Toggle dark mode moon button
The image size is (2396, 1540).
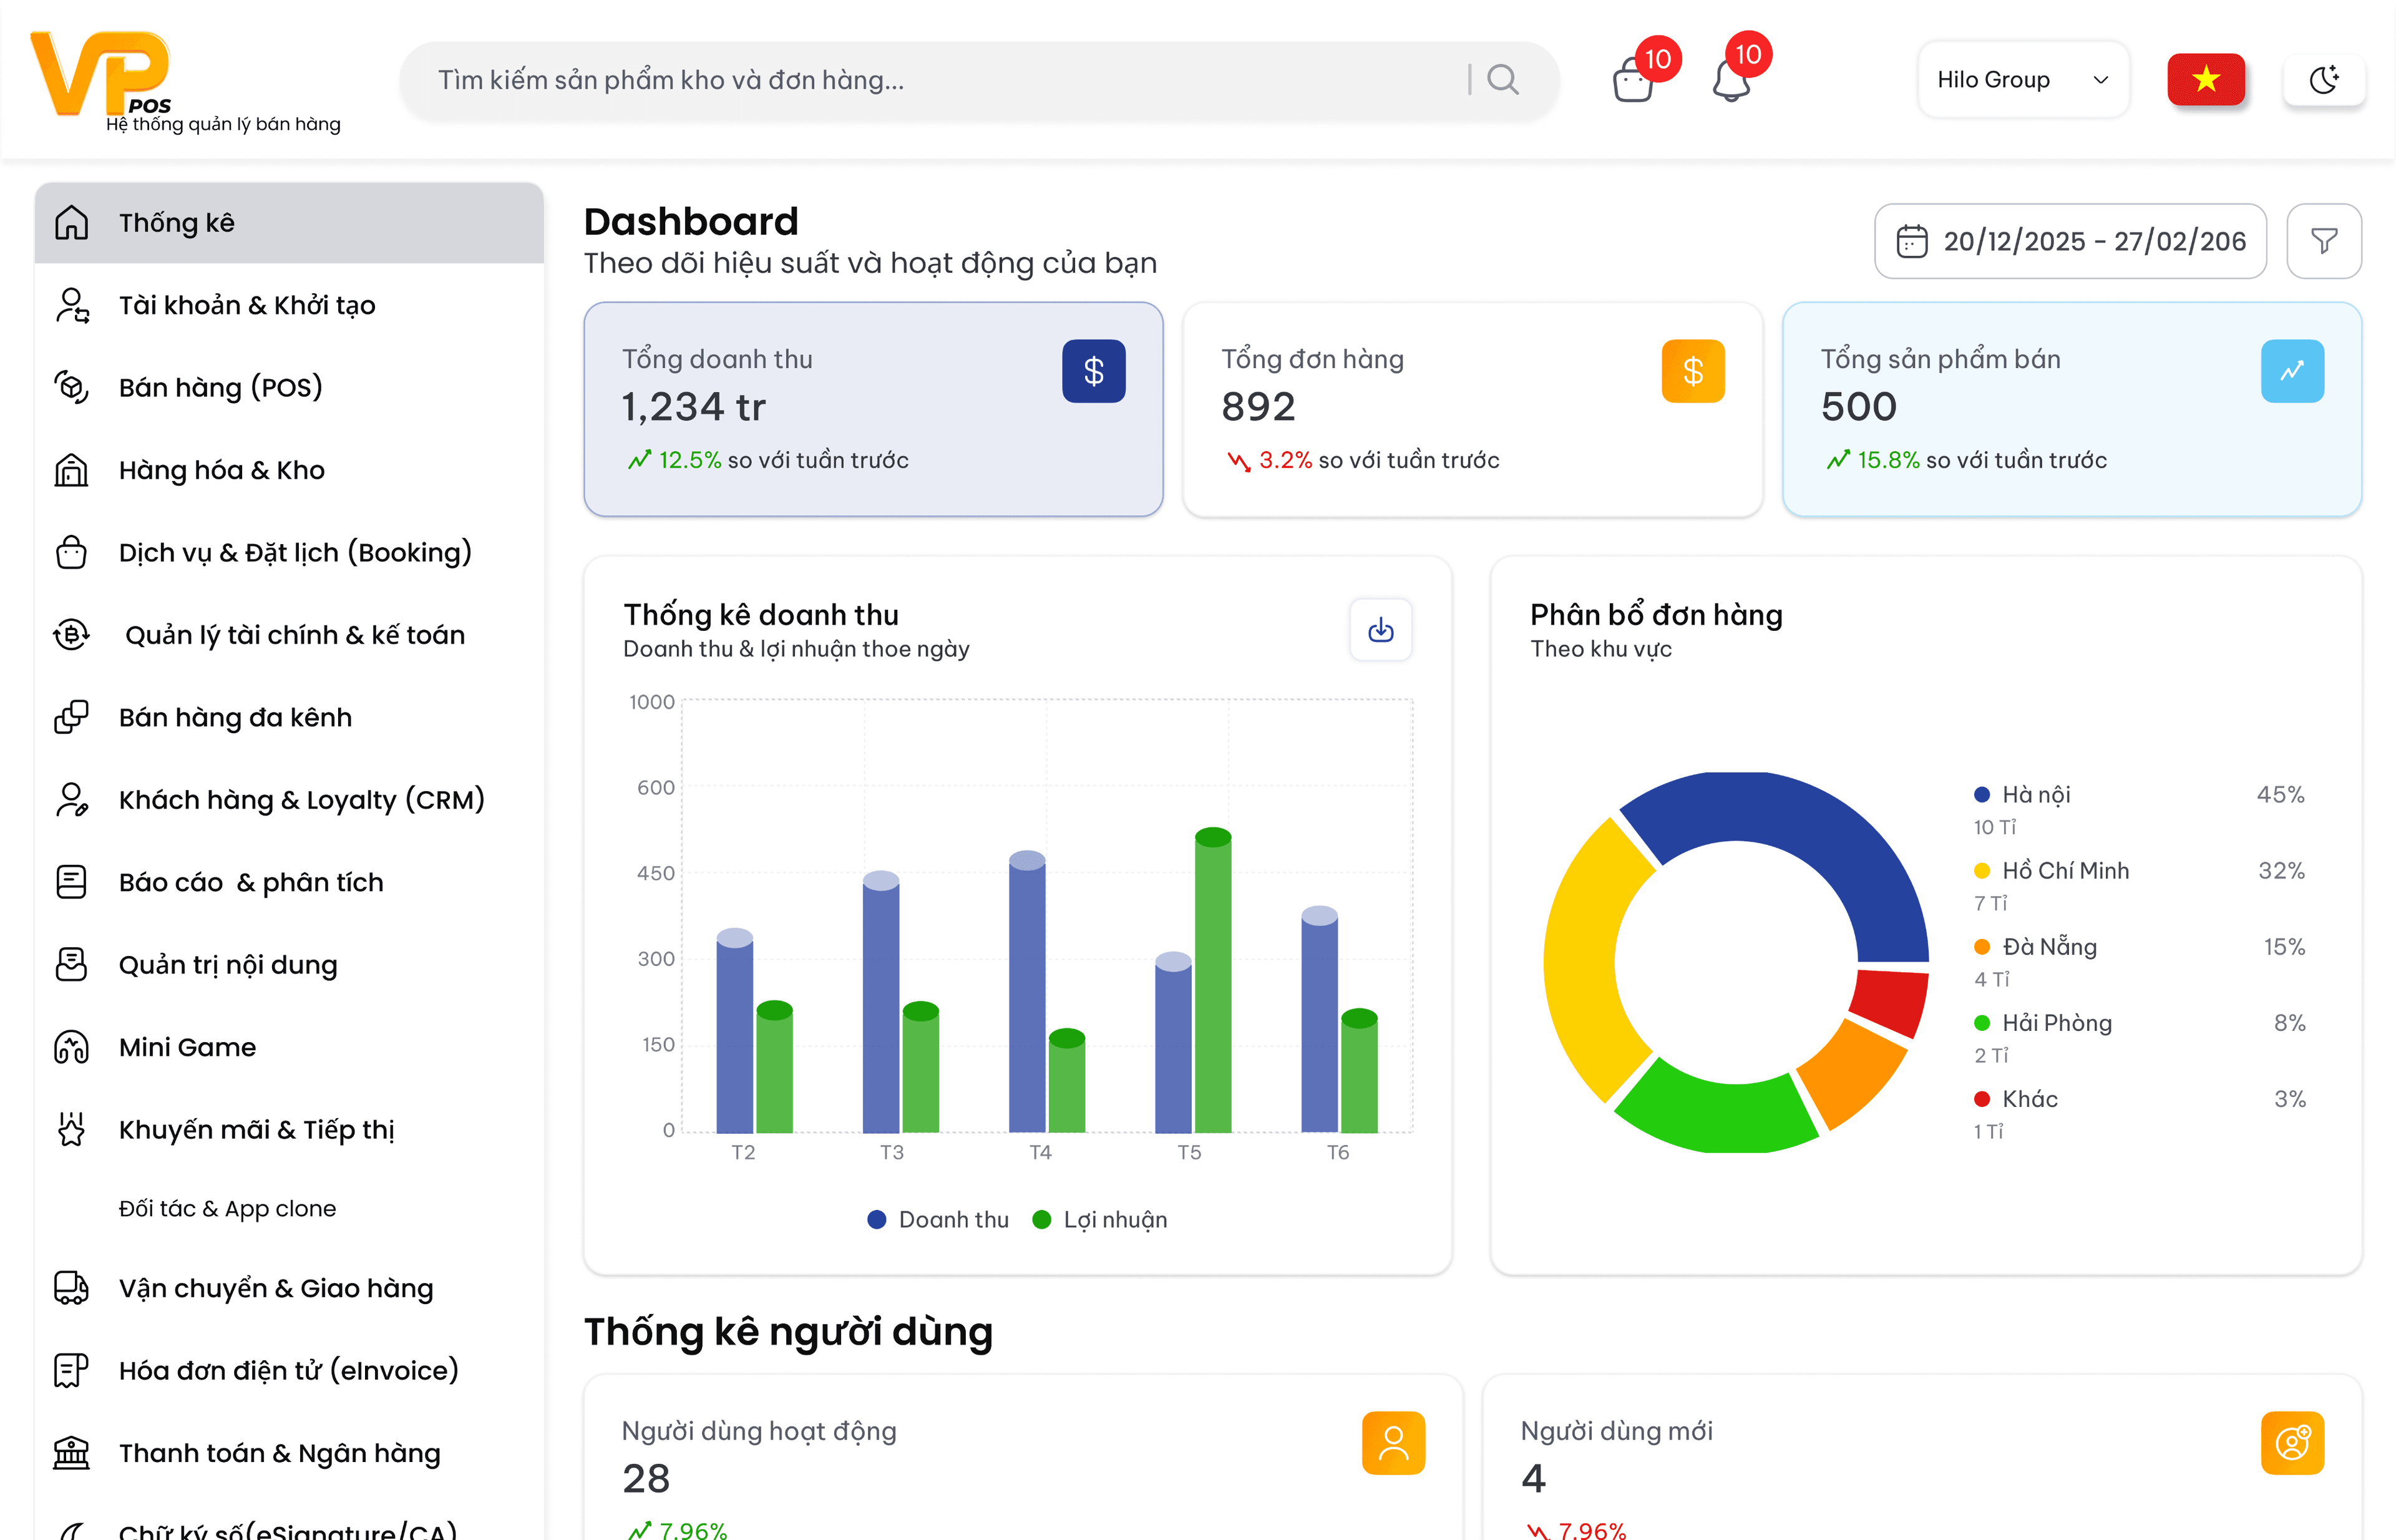[2323, 79]
